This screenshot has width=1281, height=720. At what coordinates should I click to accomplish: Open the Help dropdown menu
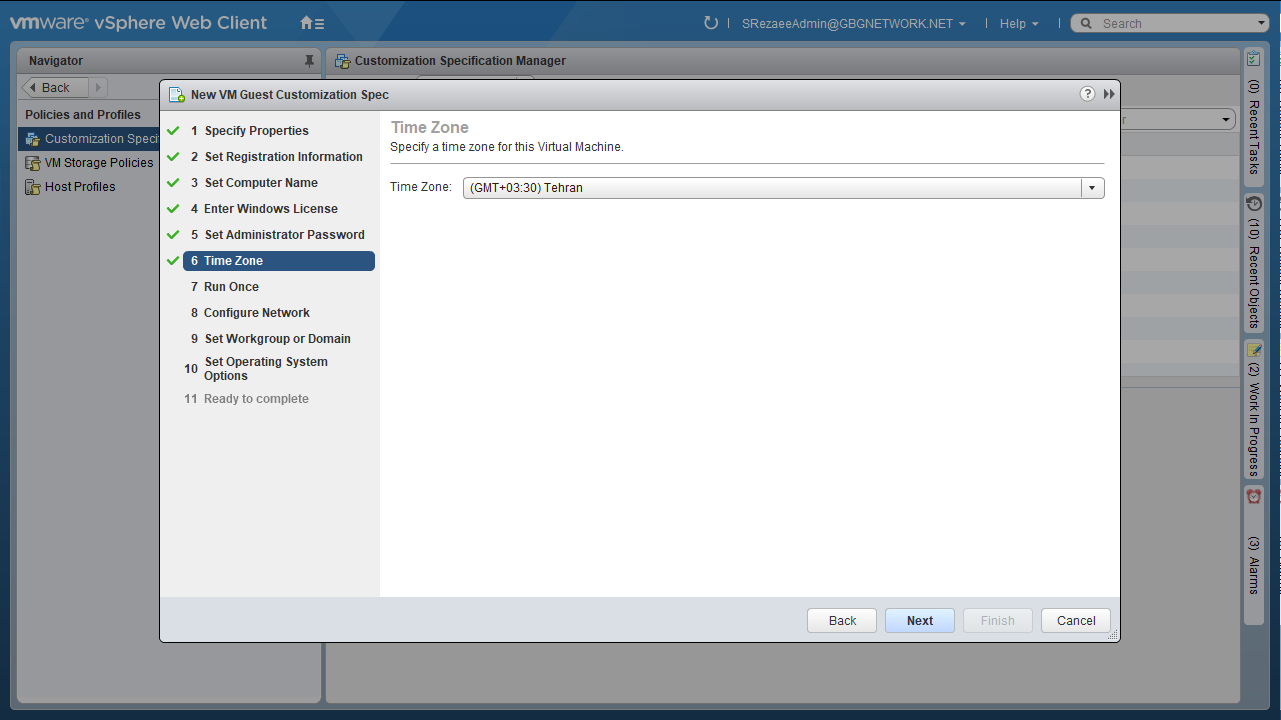coord(1018,24)
